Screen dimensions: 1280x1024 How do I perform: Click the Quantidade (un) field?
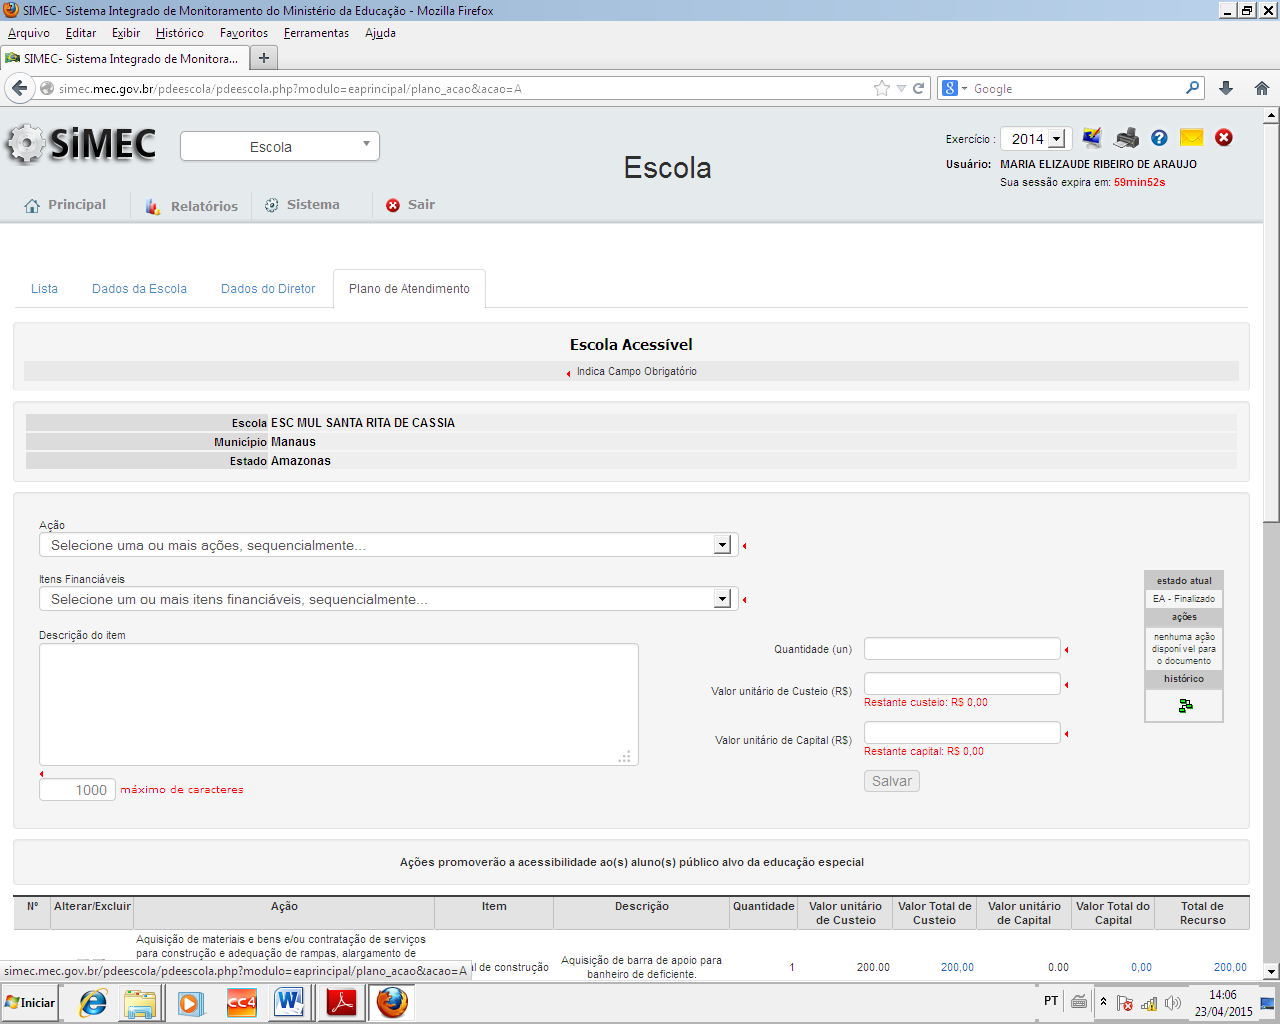tap(962, 648)
